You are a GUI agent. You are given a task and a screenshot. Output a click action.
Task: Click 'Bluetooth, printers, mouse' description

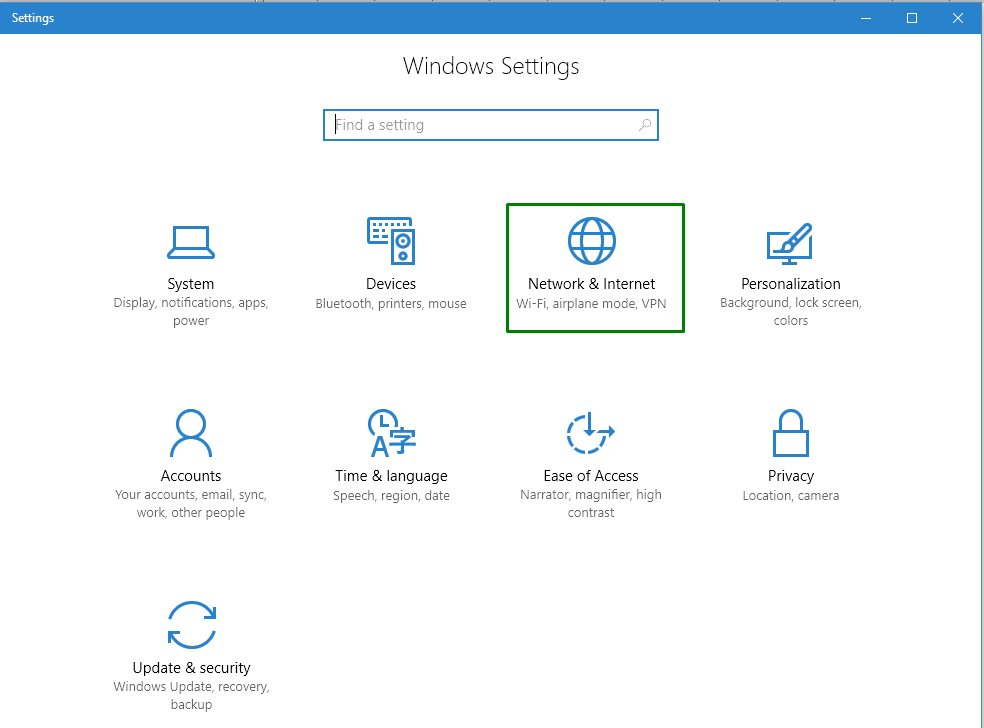[x=391, y=304]
